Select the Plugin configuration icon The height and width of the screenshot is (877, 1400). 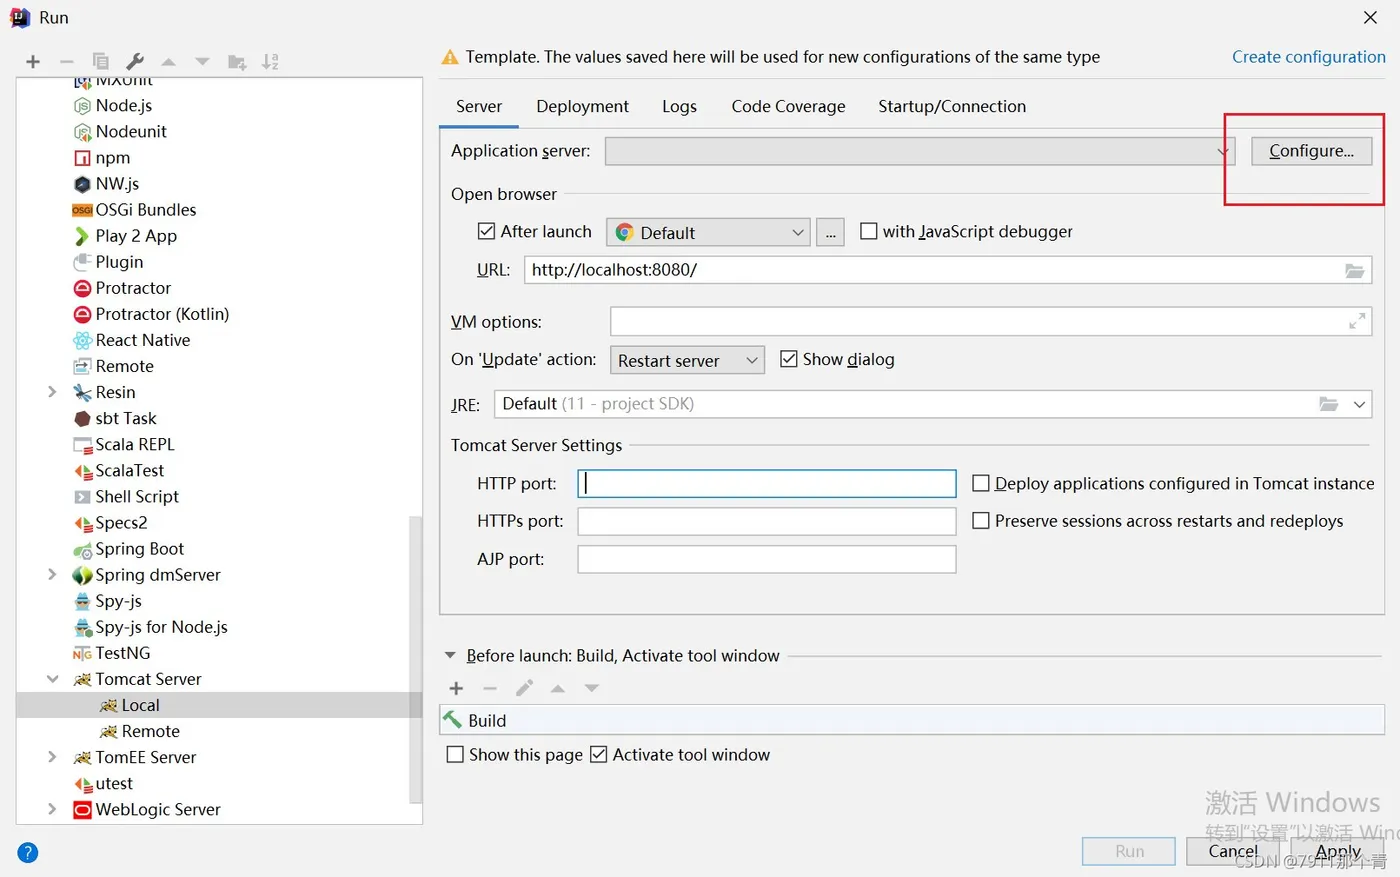point(82,262)
